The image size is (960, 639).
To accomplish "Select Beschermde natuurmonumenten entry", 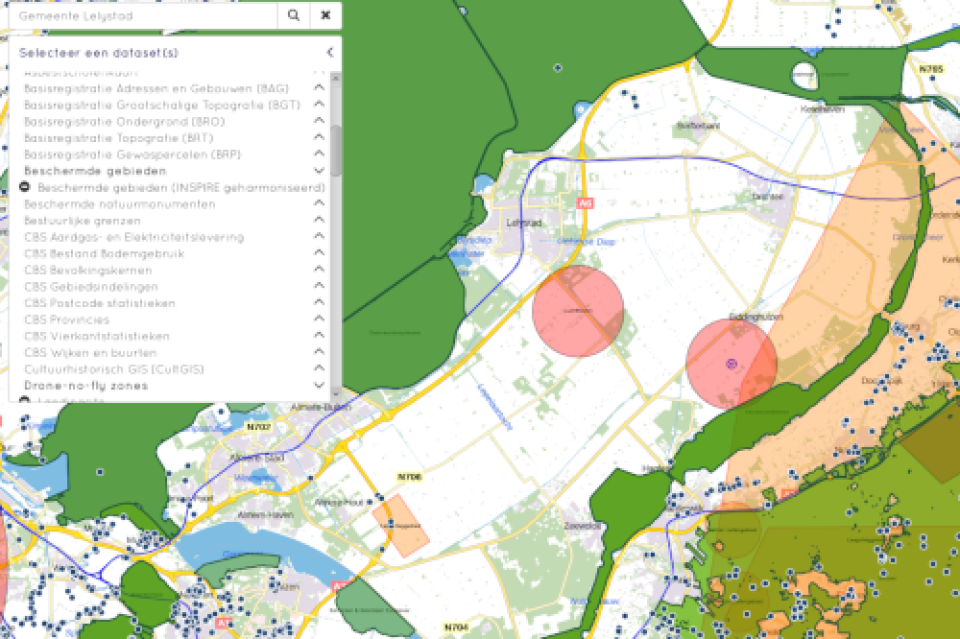I will 119,204.
